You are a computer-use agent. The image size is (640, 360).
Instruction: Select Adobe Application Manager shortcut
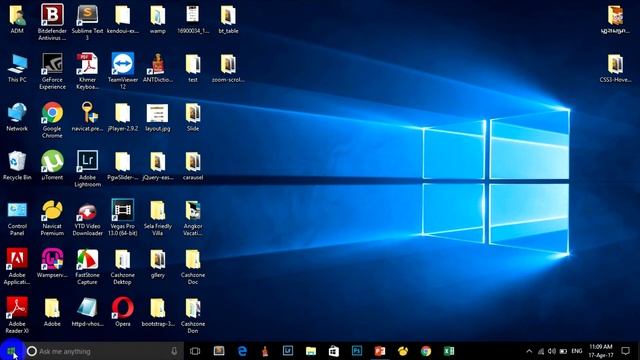[x=17, y=266]
